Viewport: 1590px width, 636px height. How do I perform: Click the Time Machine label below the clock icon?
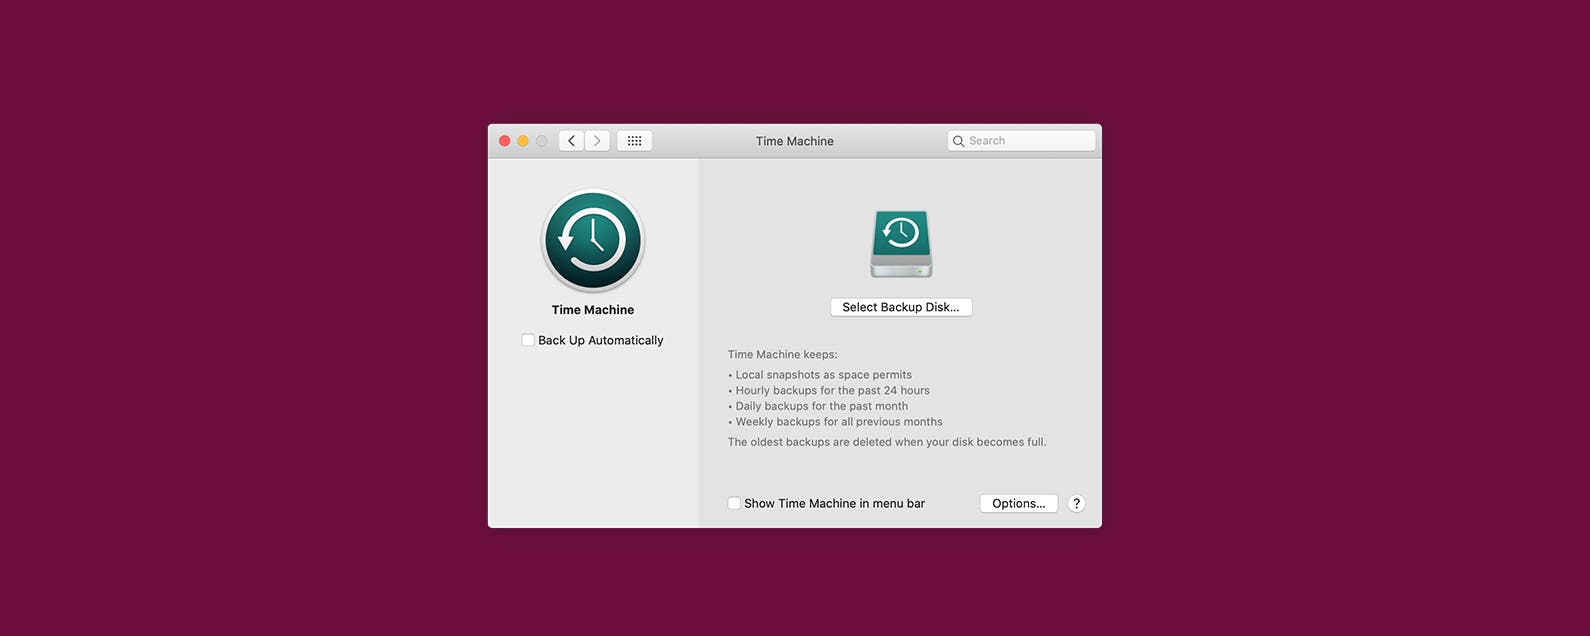(593, 310)
